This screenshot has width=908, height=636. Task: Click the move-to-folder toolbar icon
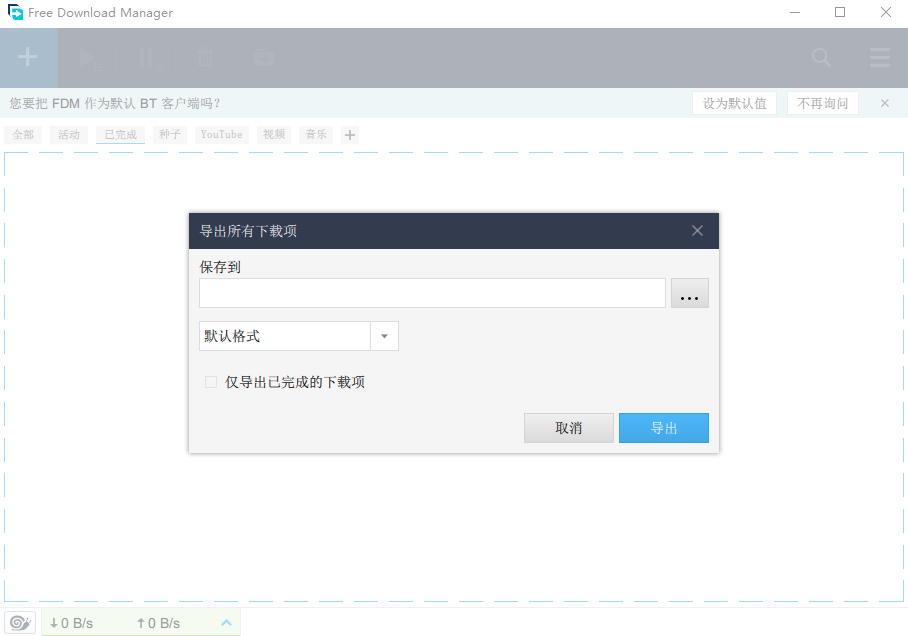pyautogui.click(x=264, y=58)
